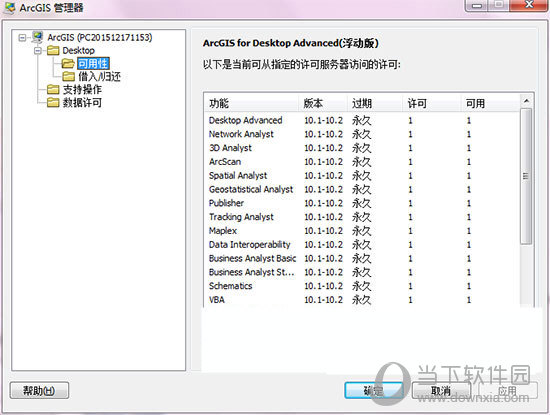The height and width of the screenshot is (415, 550).
Task: Click the open folder icon beside 可用性
Action: click(68, 63)
